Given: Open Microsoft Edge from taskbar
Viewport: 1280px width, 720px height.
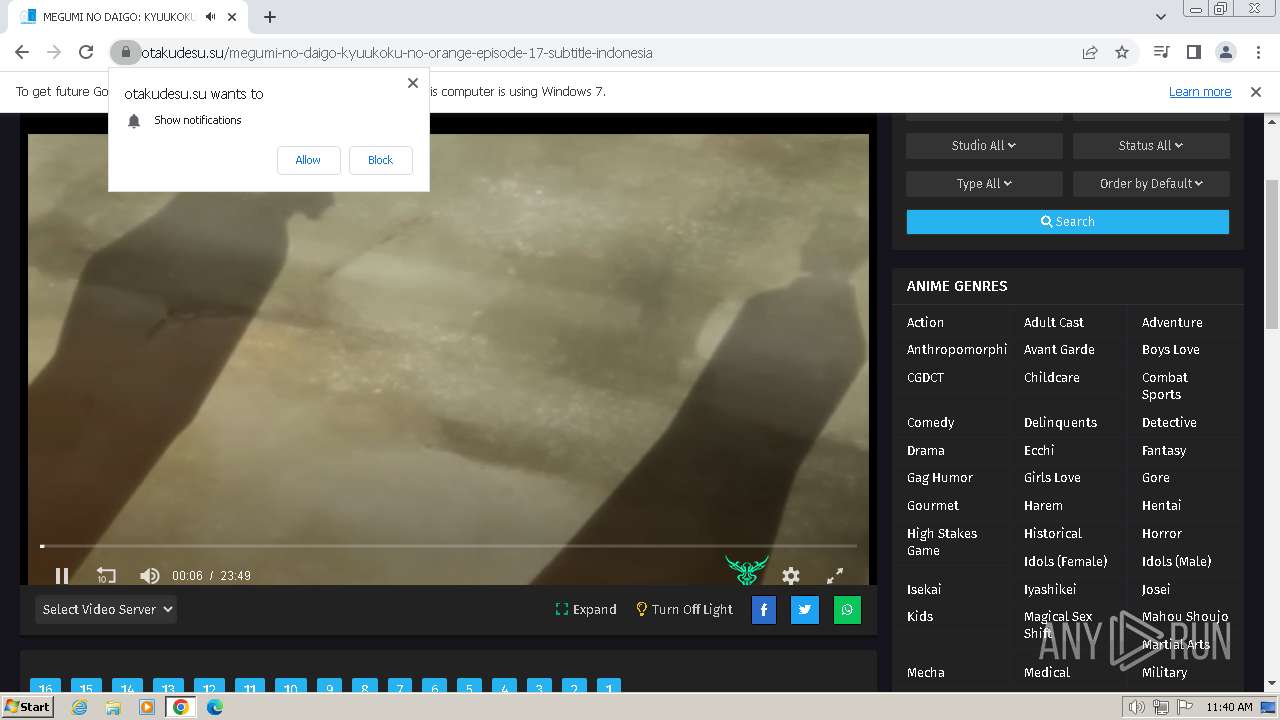Looking at the screenshot, I should pyautogui.click(x=215, y=706).
